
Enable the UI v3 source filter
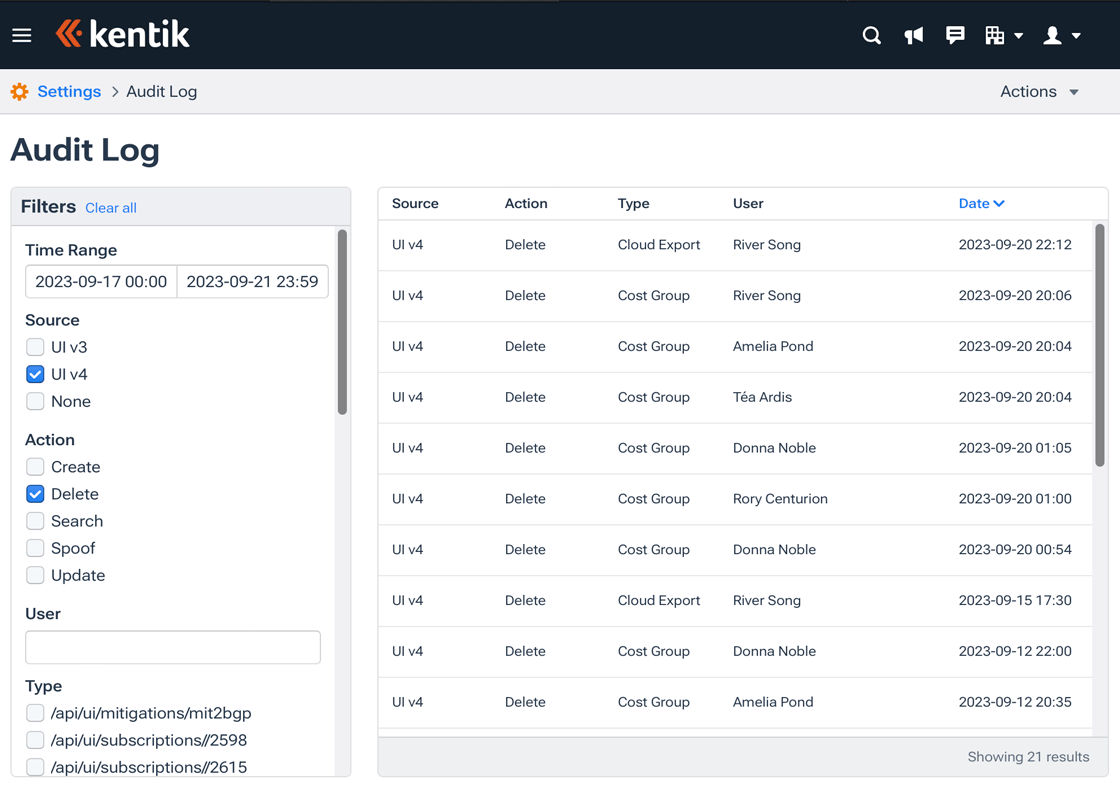point(33,347)
